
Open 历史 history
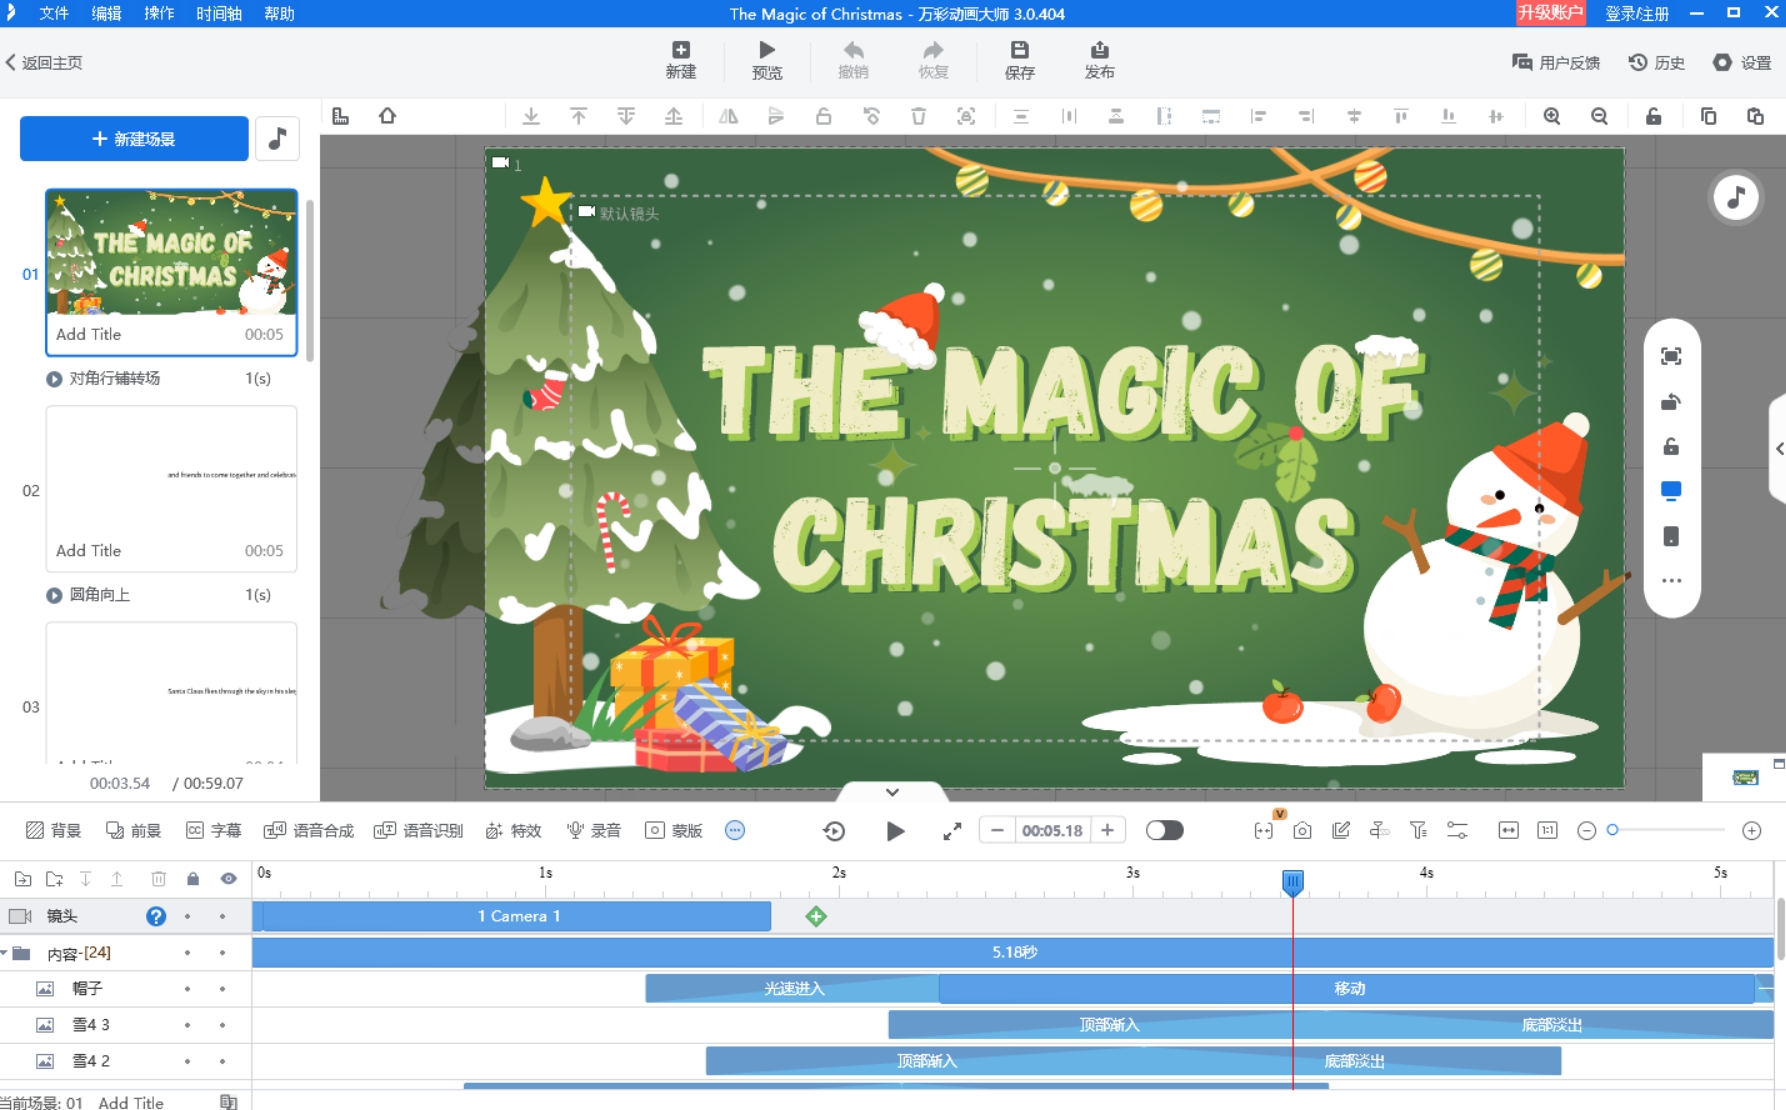[1657, 62]
